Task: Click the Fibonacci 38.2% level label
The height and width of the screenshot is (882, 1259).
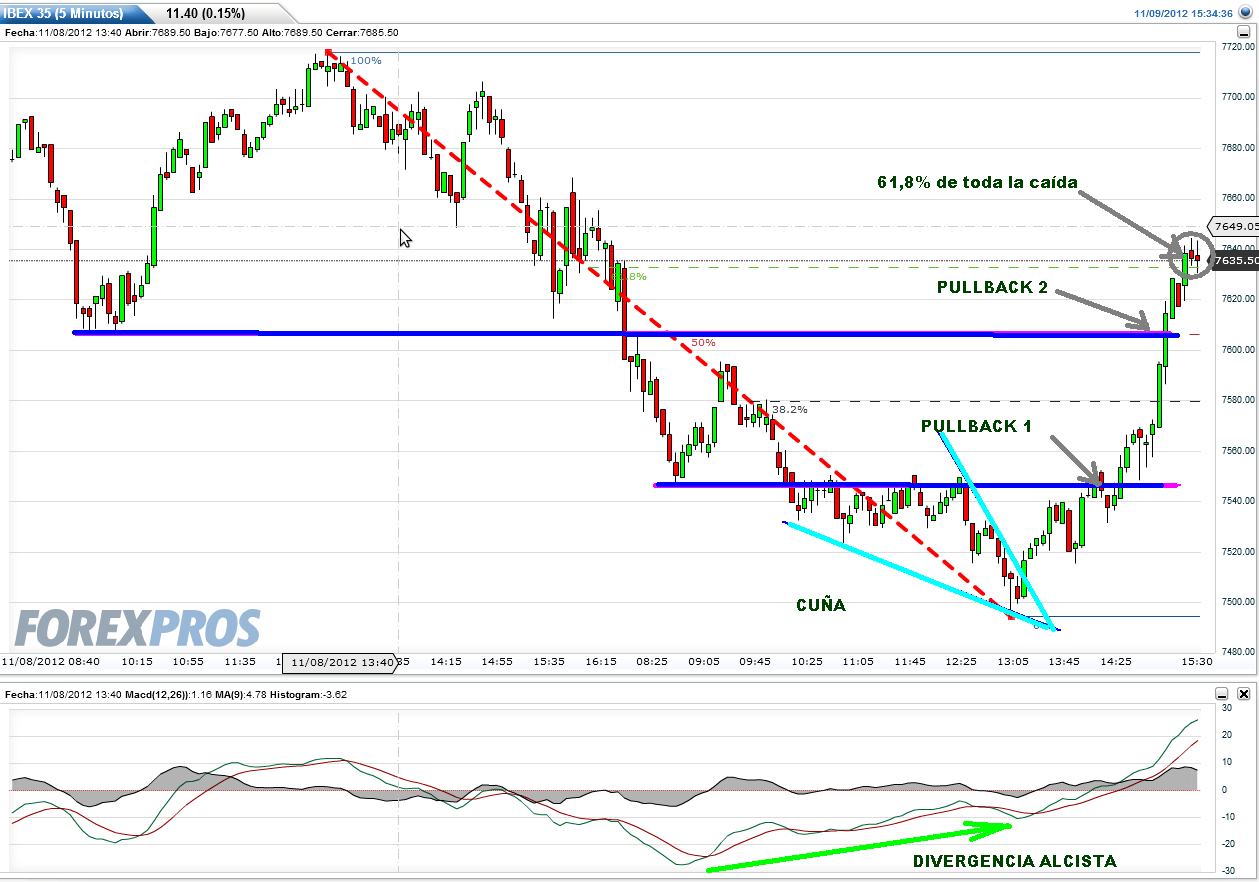Action: pyautogui.click(x=789, y=409)
